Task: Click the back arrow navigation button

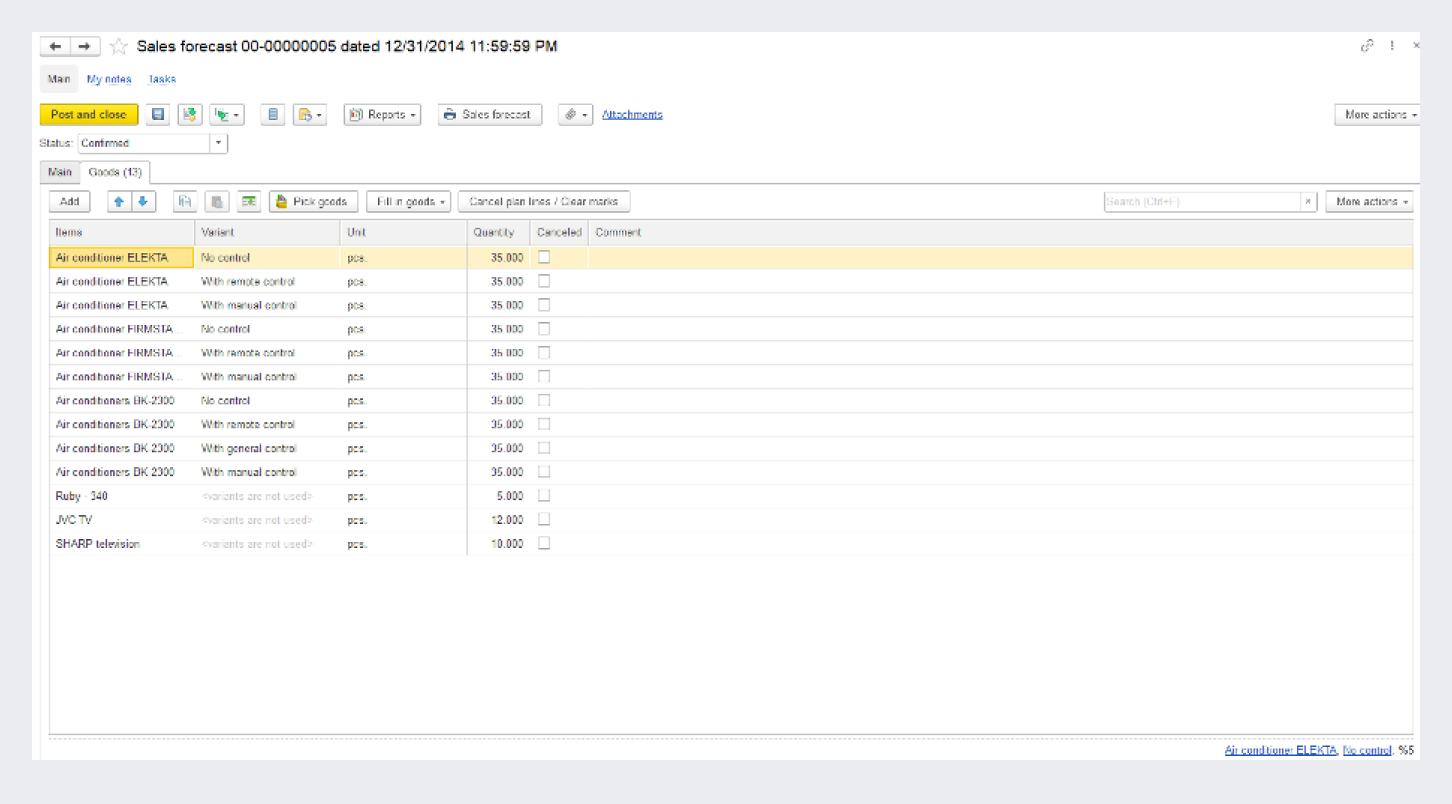Action: [x=56, y=47]
